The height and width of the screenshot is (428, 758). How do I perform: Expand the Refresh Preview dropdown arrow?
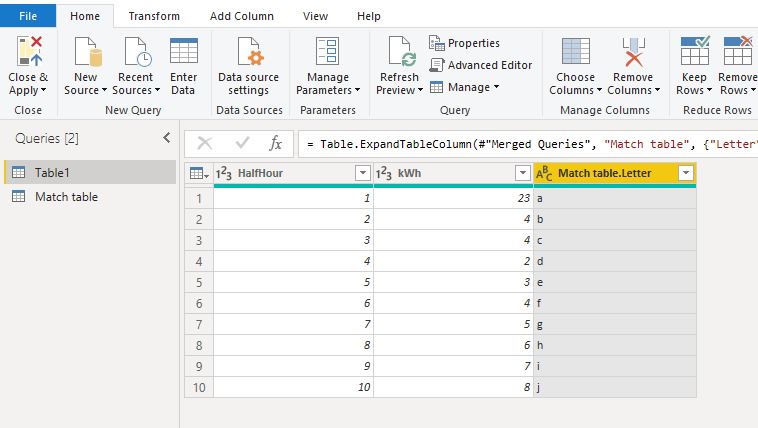420,90
